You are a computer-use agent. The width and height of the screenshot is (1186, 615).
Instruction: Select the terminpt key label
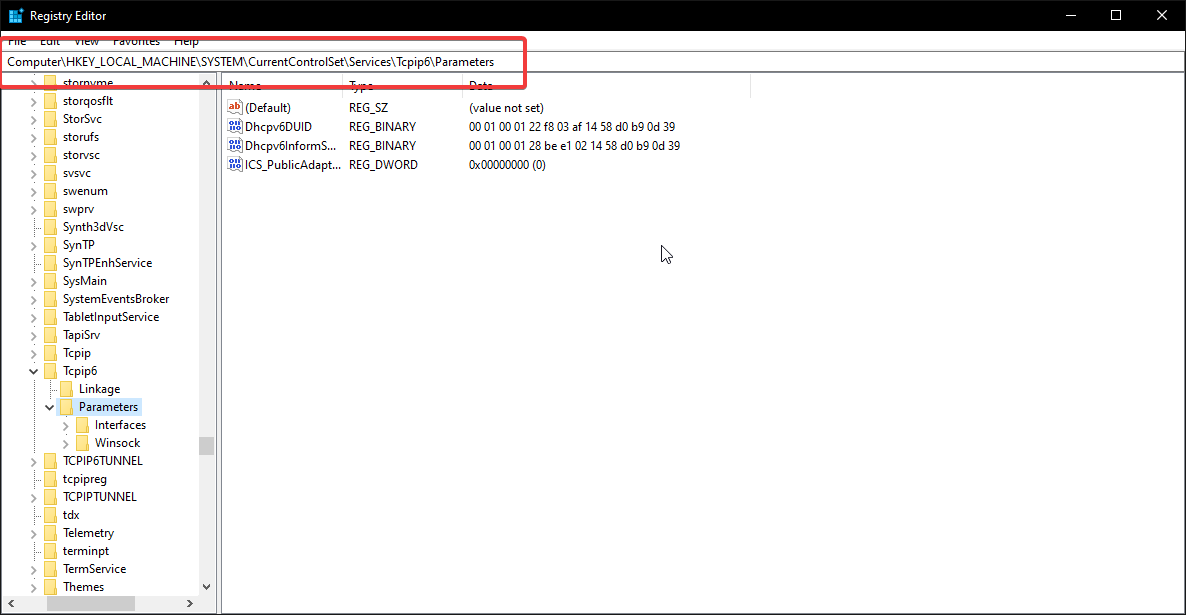pyautogui.click(x=85, y=551)
